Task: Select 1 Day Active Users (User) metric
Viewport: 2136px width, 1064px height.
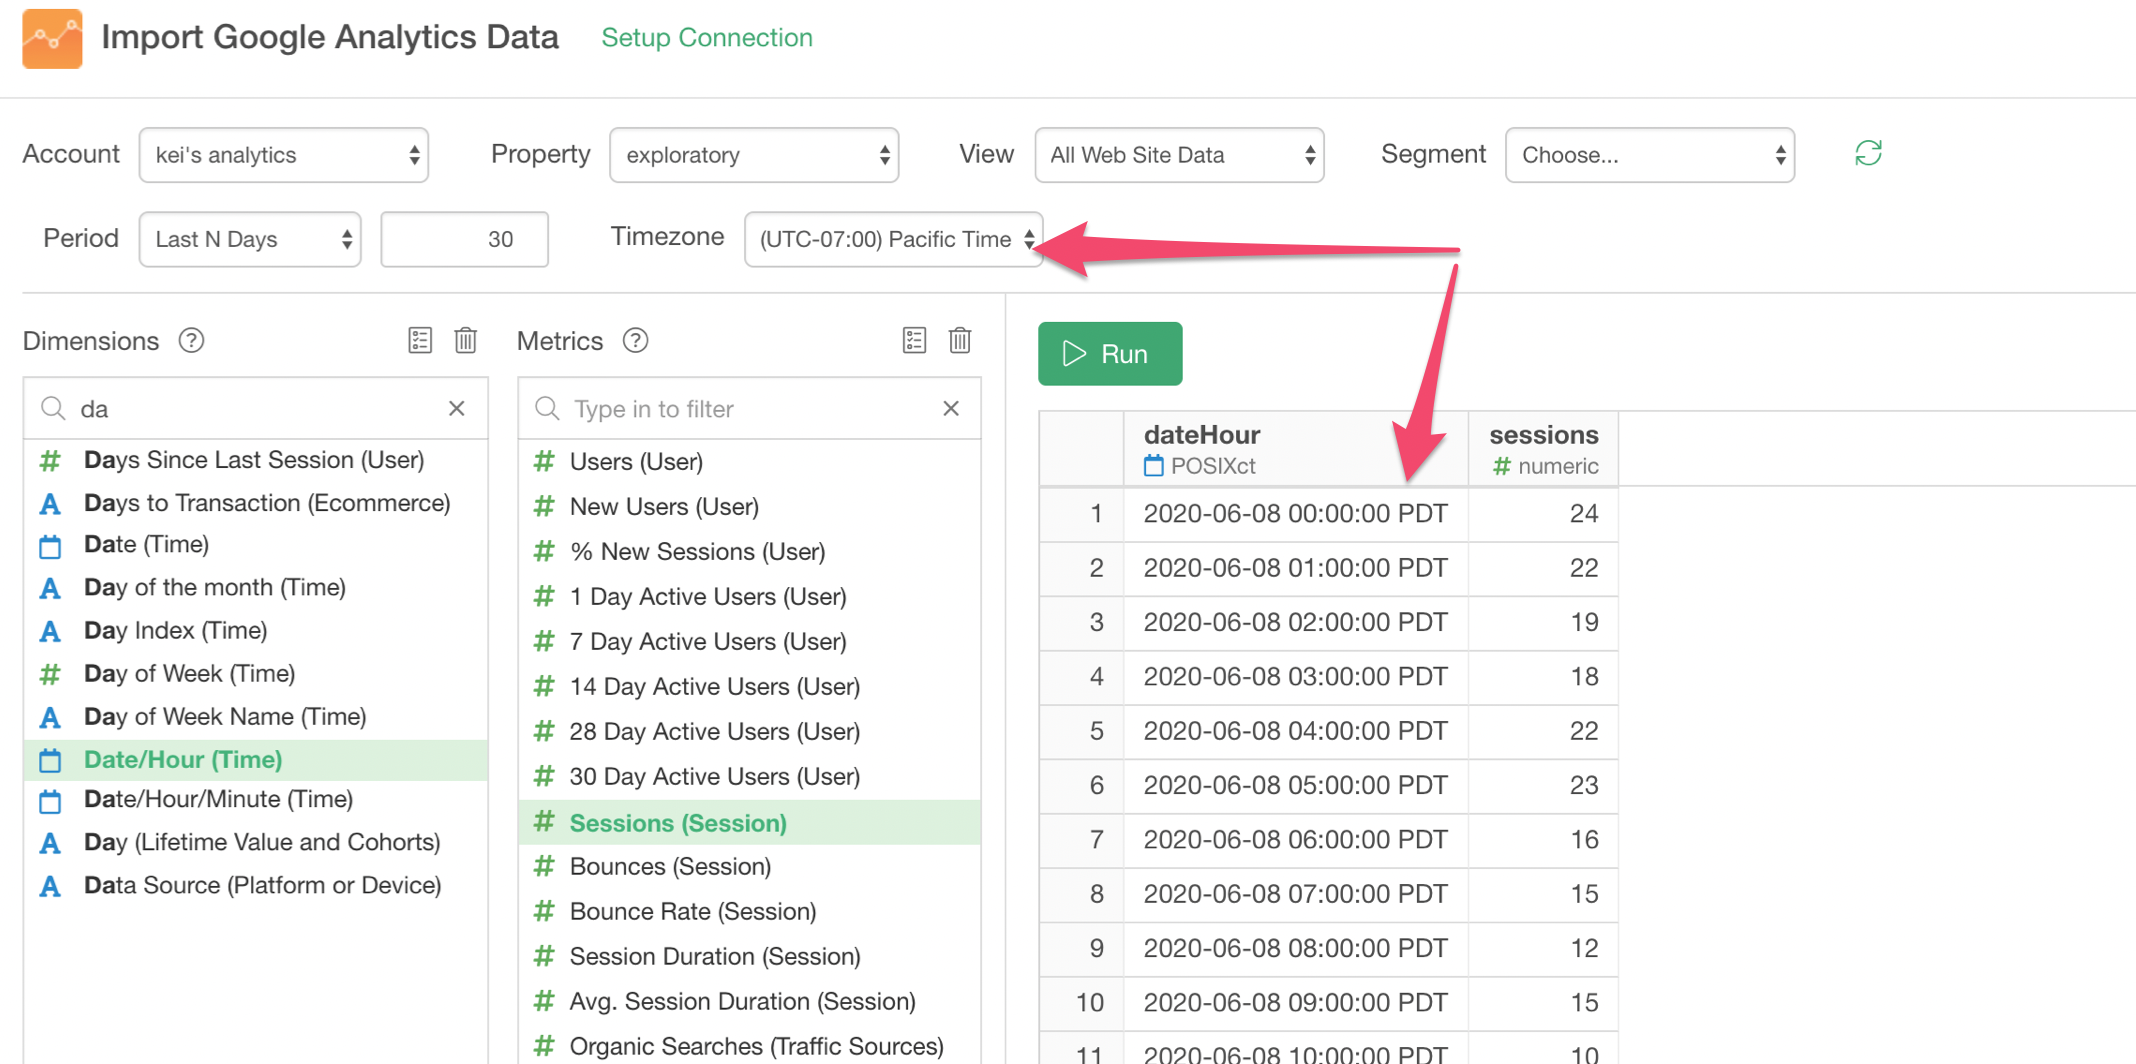Action: pyautogui.click(x=749, y=597)
